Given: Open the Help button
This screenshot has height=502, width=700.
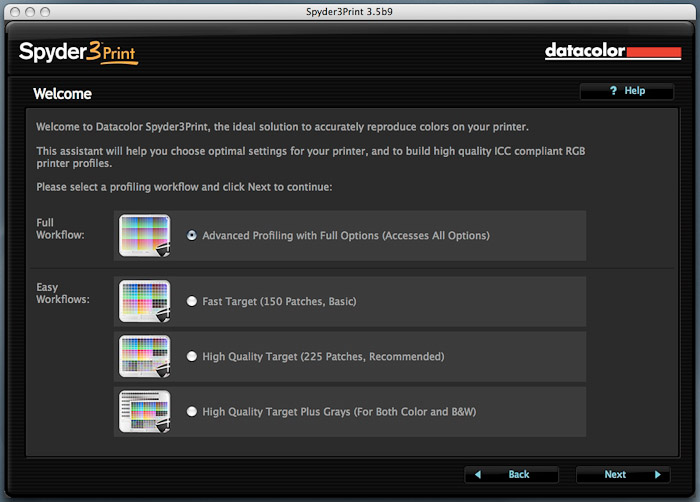Looking at the screenshot, I should pos(626,91).
